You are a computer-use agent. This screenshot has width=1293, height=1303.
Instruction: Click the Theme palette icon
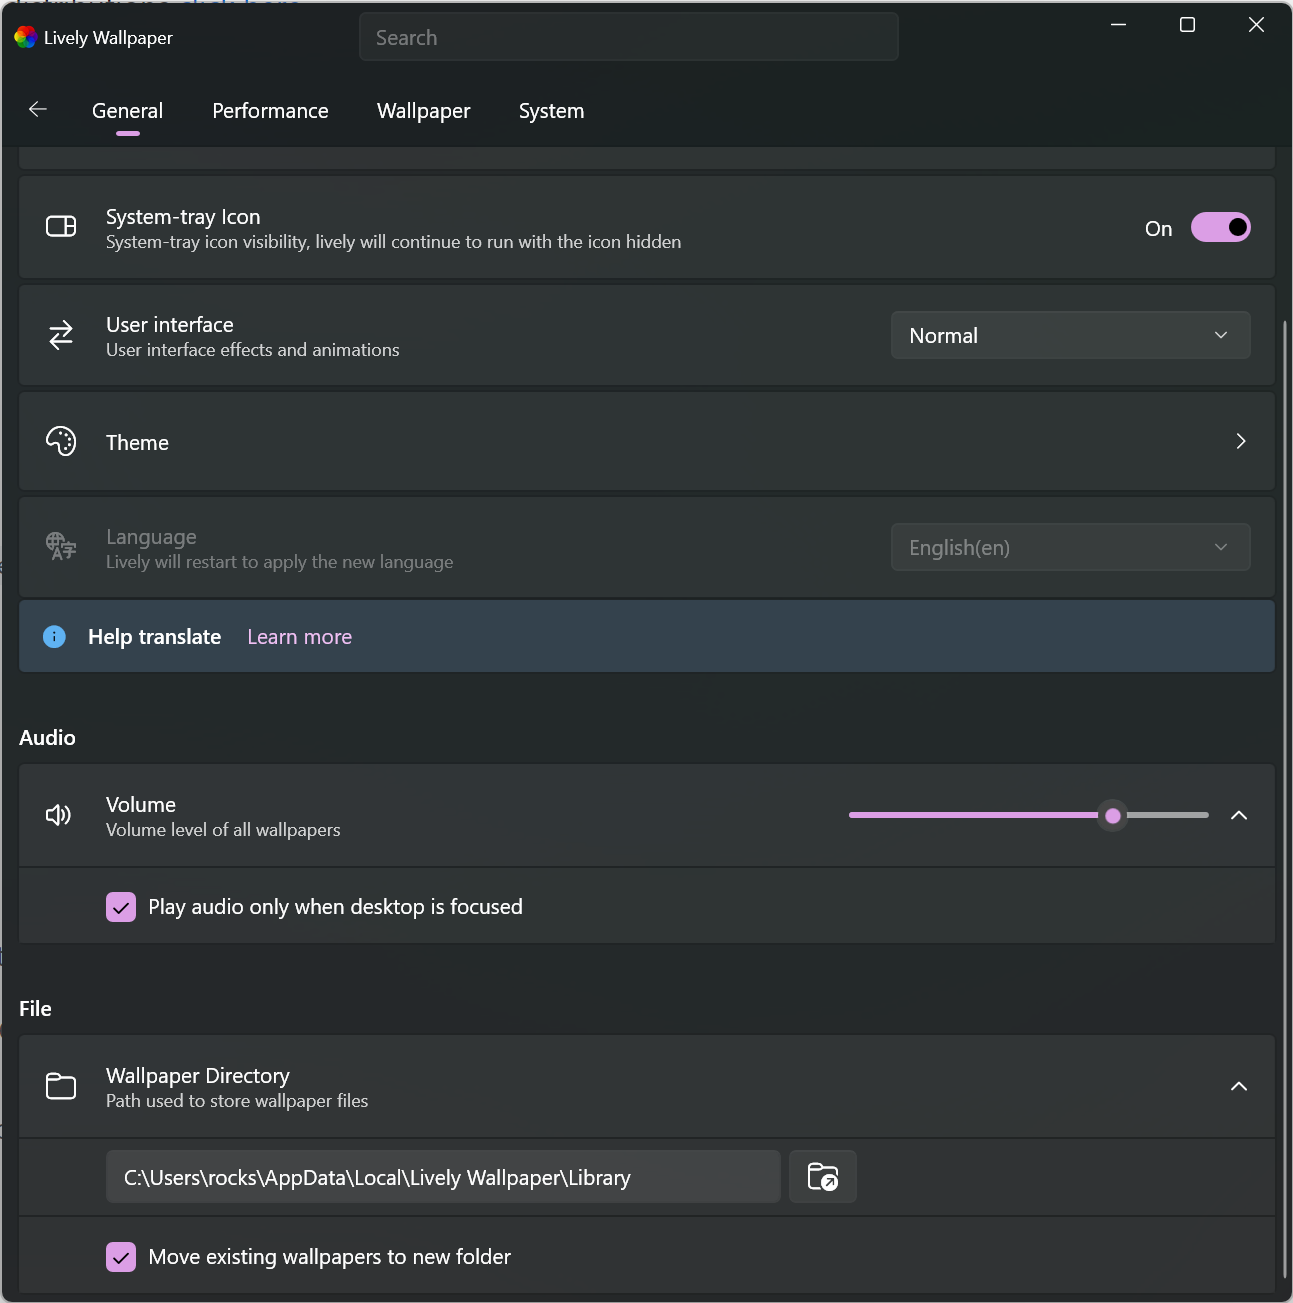[60, 441]
